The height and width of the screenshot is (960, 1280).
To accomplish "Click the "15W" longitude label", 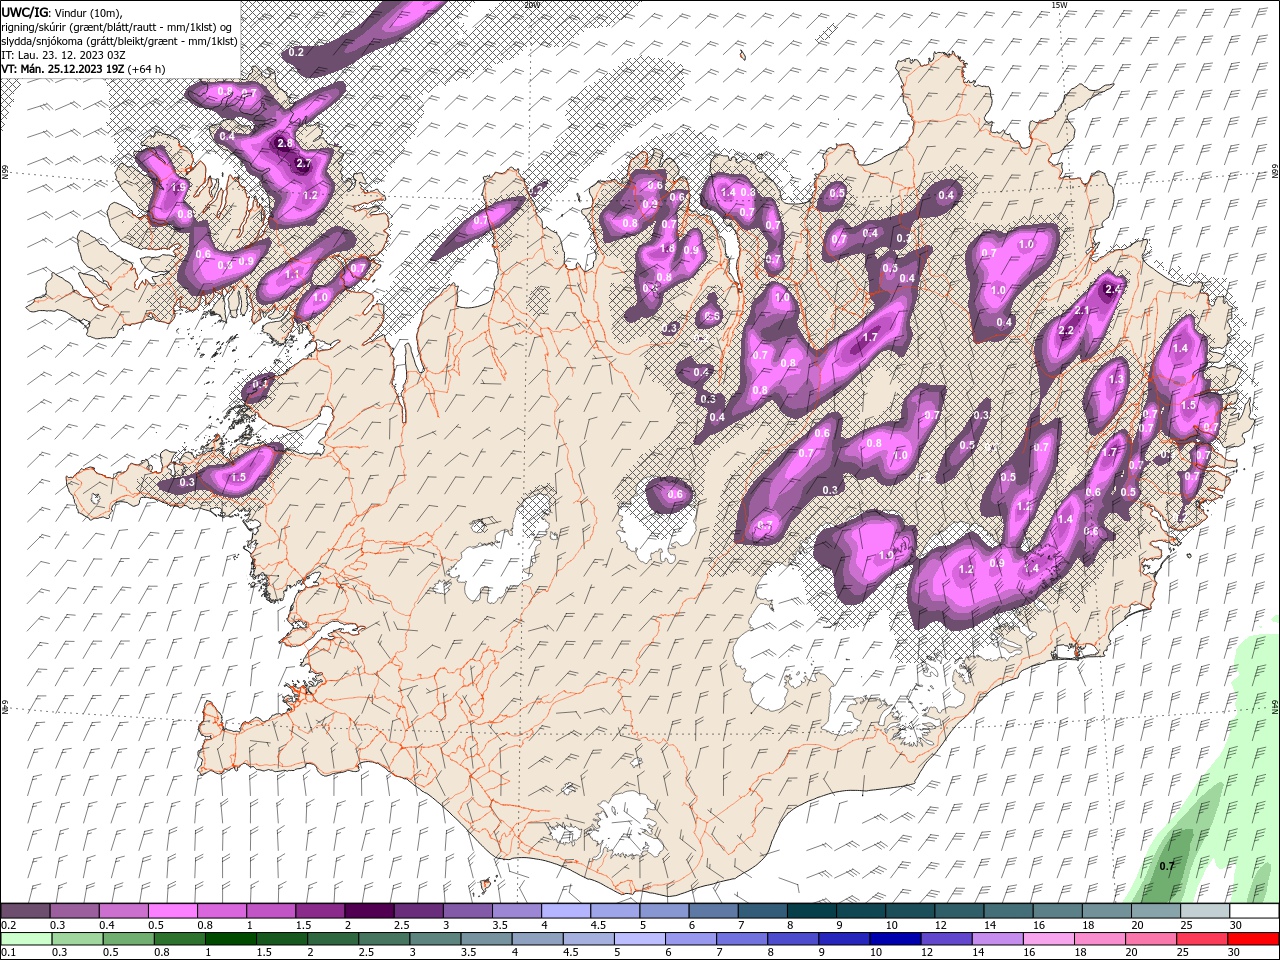I will 1059,4.
